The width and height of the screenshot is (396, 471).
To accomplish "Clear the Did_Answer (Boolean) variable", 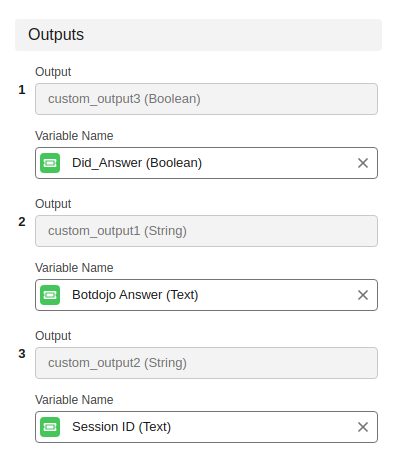I will tap(363, 163).
